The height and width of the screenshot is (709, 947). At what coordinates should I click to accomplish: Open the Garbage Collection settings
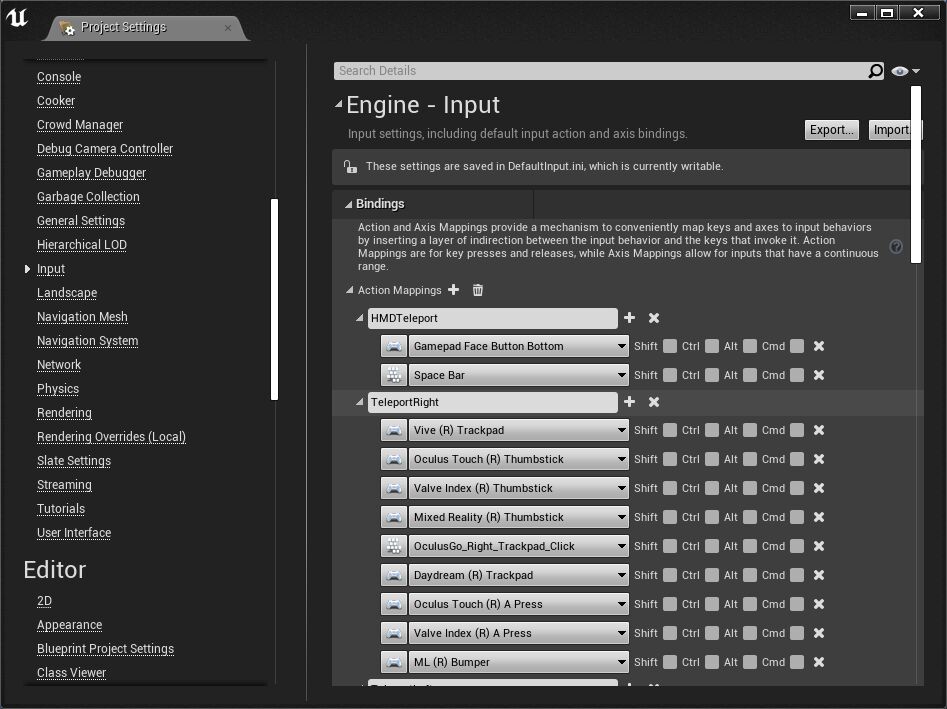[88, 197]
